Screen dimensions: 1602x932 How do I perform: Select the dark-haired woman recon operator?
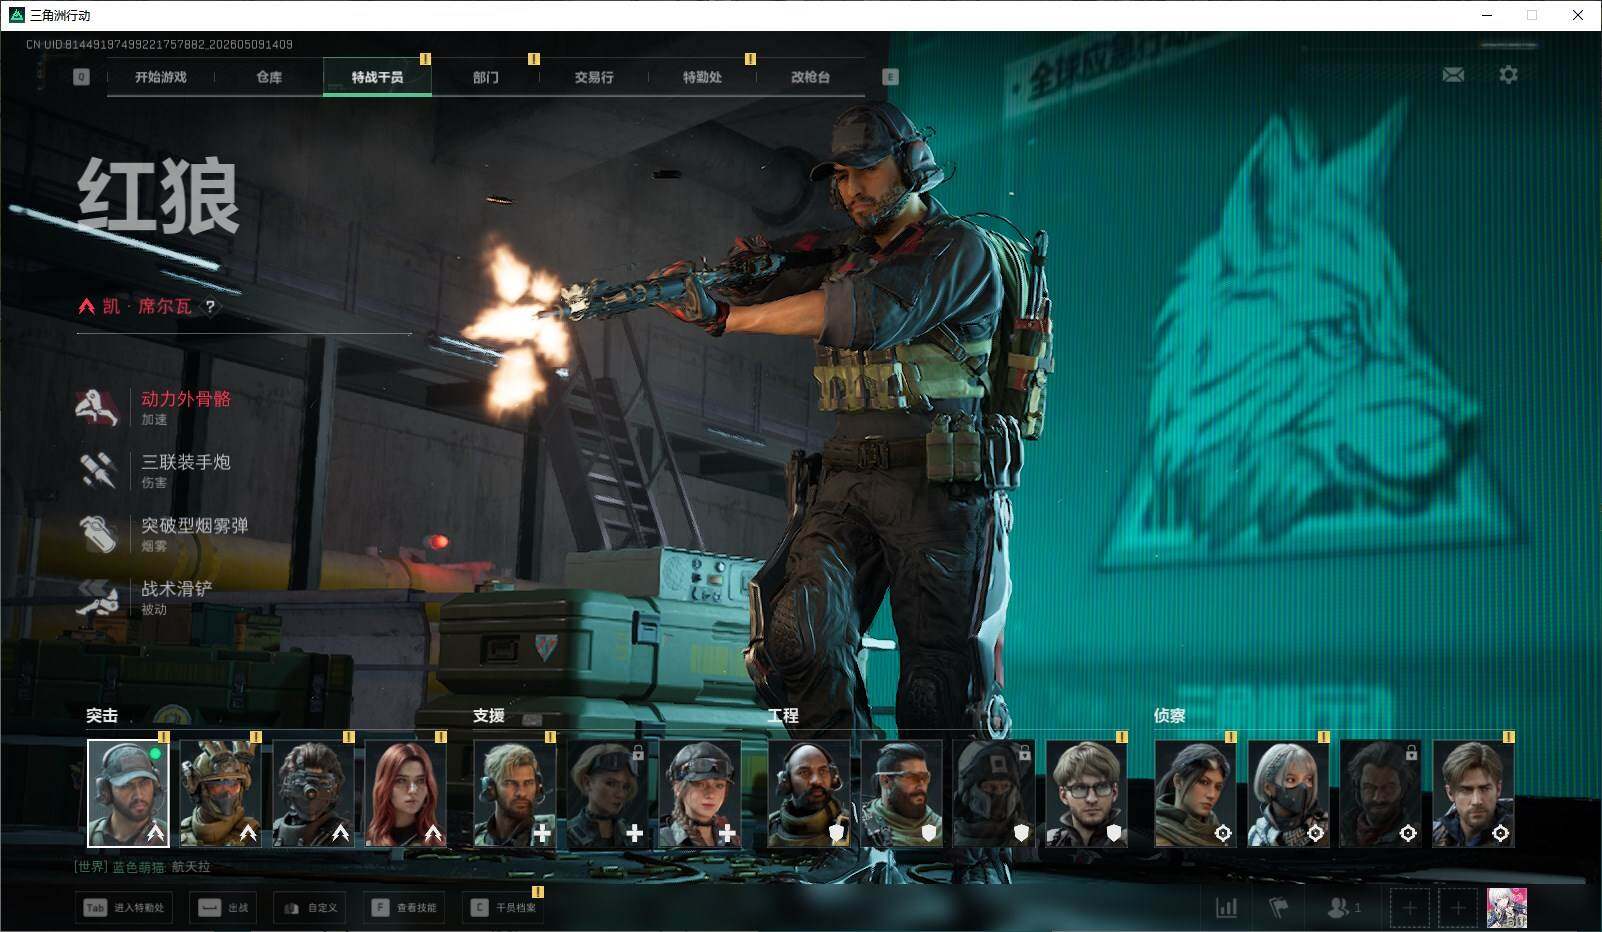click(x=1196, y=793)
